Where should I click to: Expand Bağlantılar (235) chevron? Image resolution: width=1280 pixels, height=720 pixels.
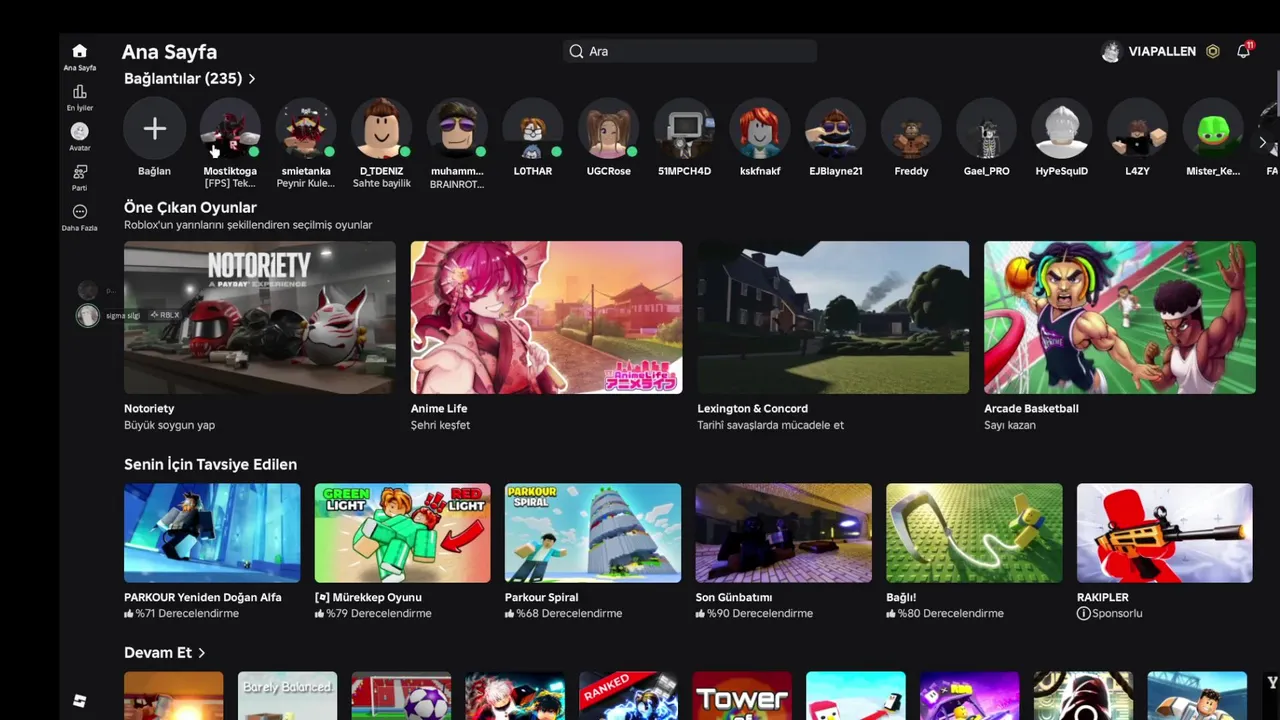pyautogui.click(x=252, y=78)
